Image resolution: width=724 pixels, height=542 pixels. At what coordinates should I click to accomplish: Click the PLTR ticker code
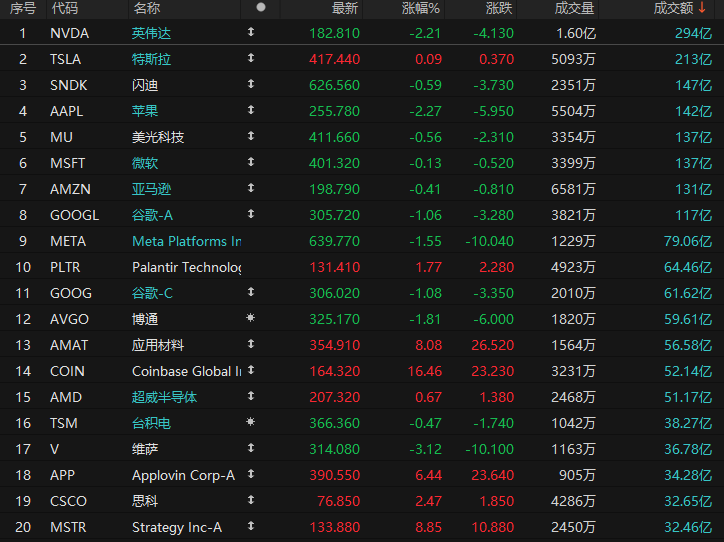click(x=65, y=267)
